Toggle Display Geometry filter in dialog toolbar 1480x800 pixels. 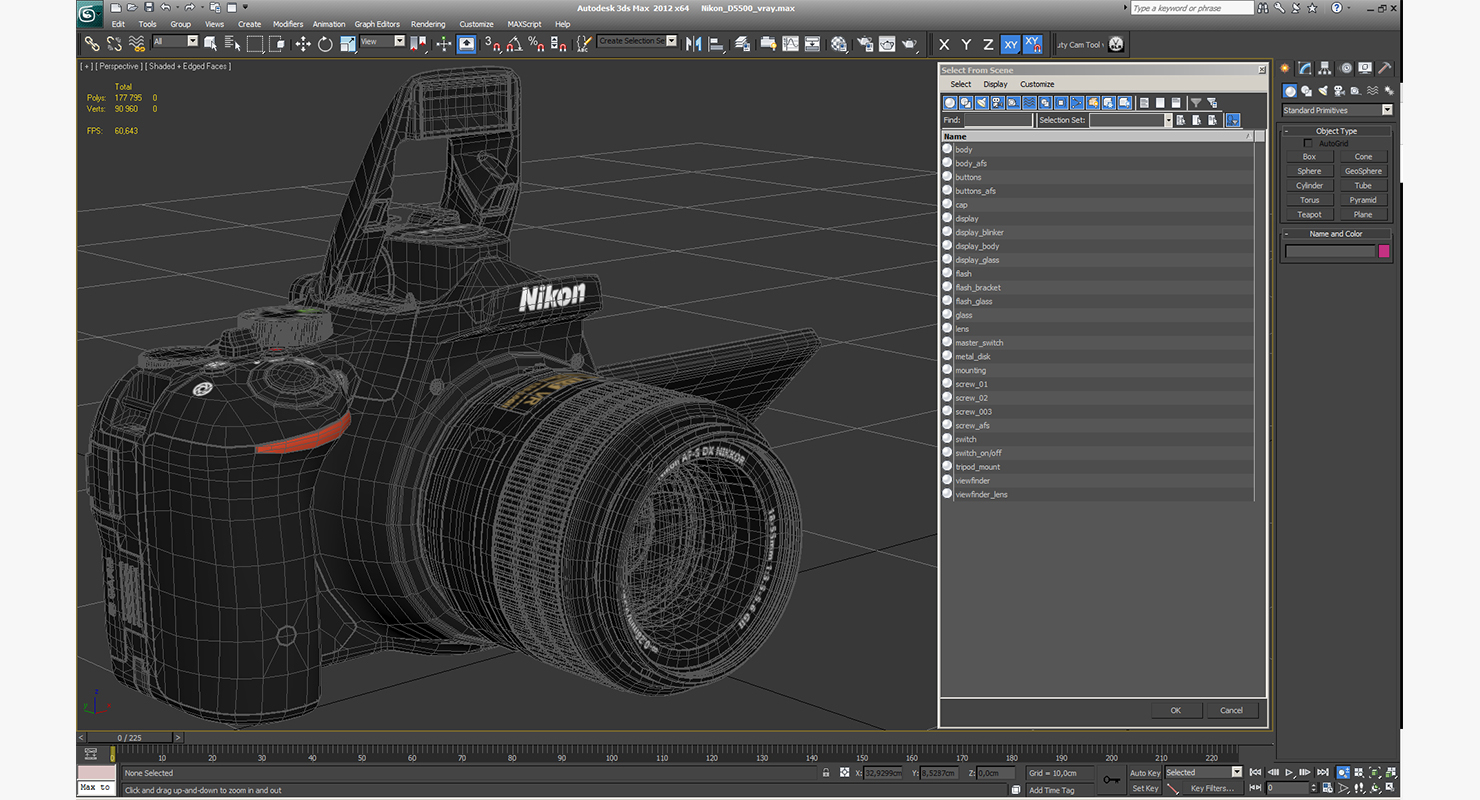[950, 102]
